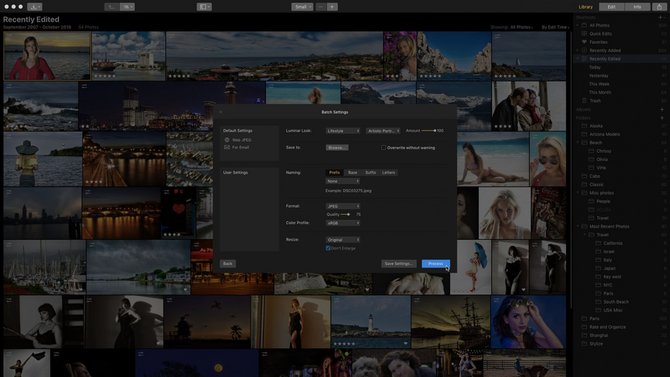Switch to the Suffix naming tab
The image size is (670, 377).
pos(370,173)
